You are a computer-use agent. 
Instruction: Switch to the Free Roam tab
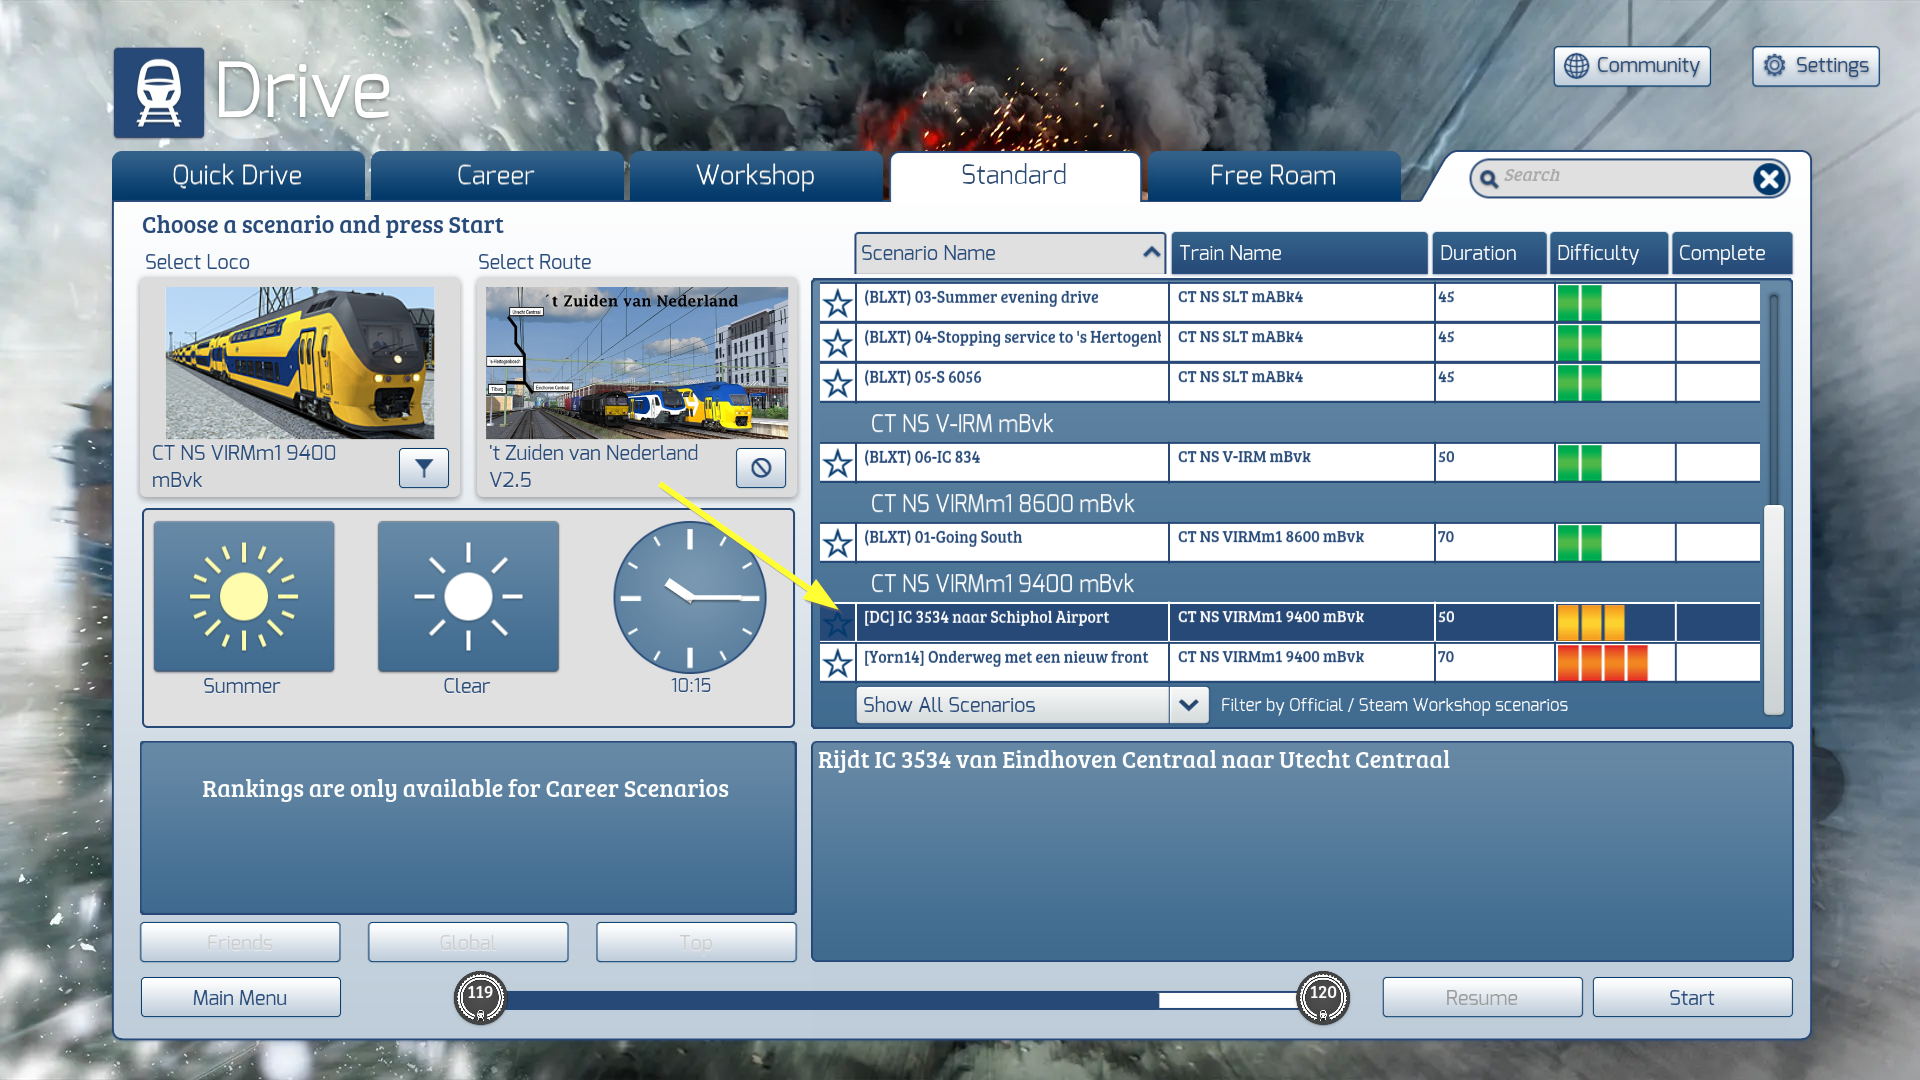[1273, 177]
